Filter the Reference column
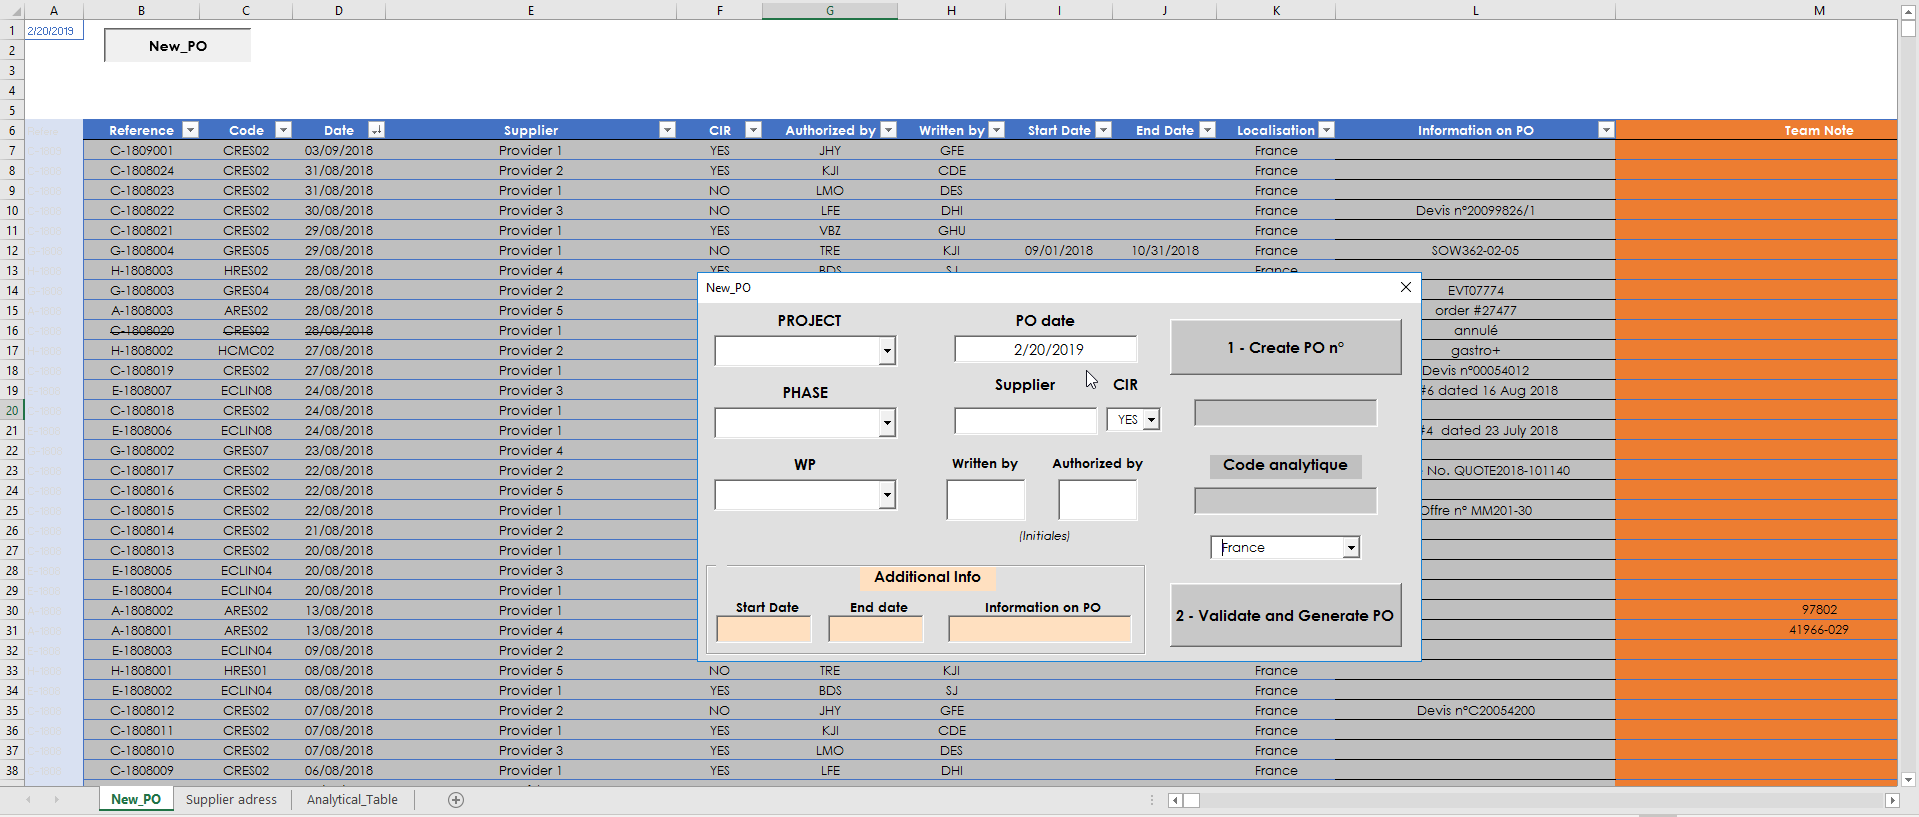 tap(190, 130)
